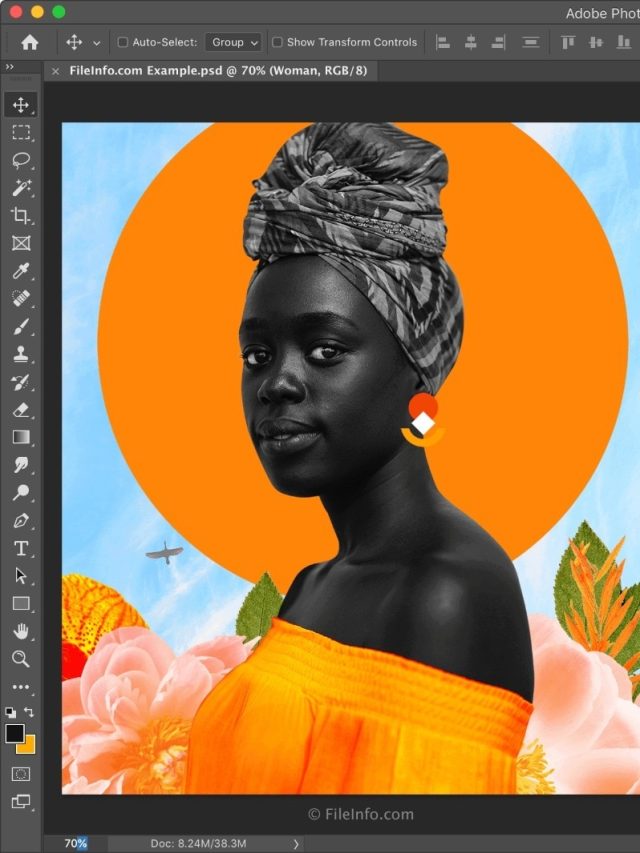The height and width of the screenshot is (853, 640).
Task: Expand the Move tool preset picker arrow
Action: (x=96, y=43)
